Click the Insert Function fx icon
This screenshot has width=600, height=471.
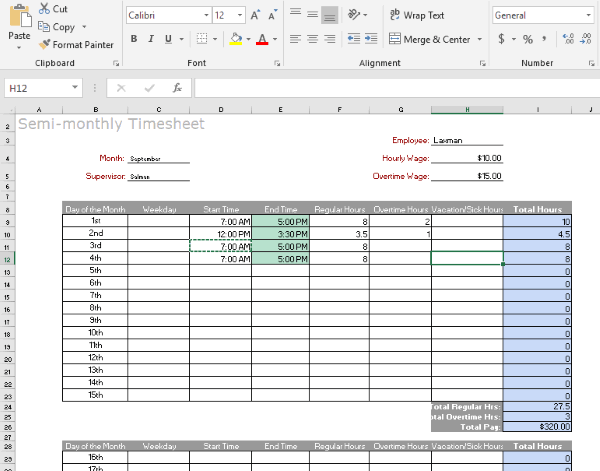click(177, 88)
